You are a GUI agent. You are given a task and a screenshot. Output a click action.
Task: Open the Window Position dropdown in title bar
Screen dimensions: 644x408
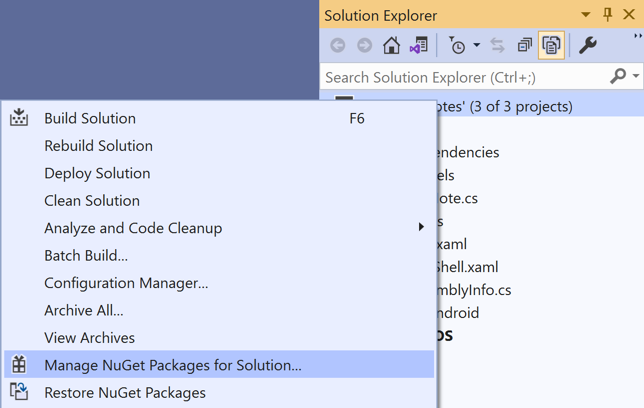(586, 15)
